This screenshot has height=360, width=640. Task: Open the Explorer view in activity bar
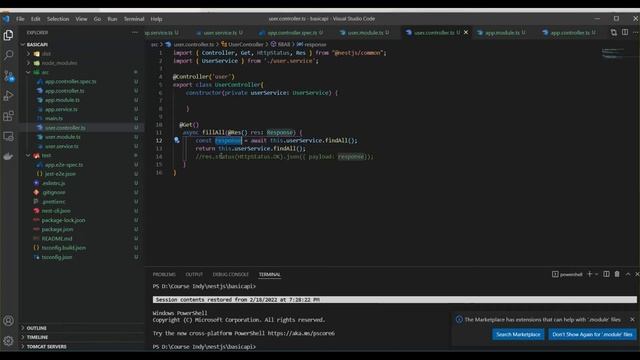tap(8, 35)
